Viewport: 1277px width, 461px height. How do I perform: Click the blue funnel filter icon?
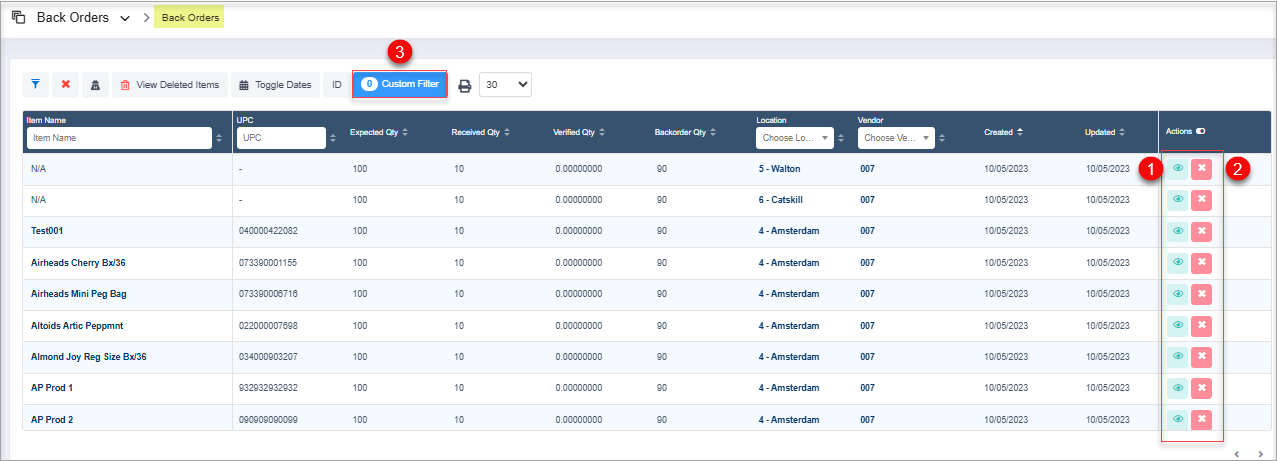[35, 85]
